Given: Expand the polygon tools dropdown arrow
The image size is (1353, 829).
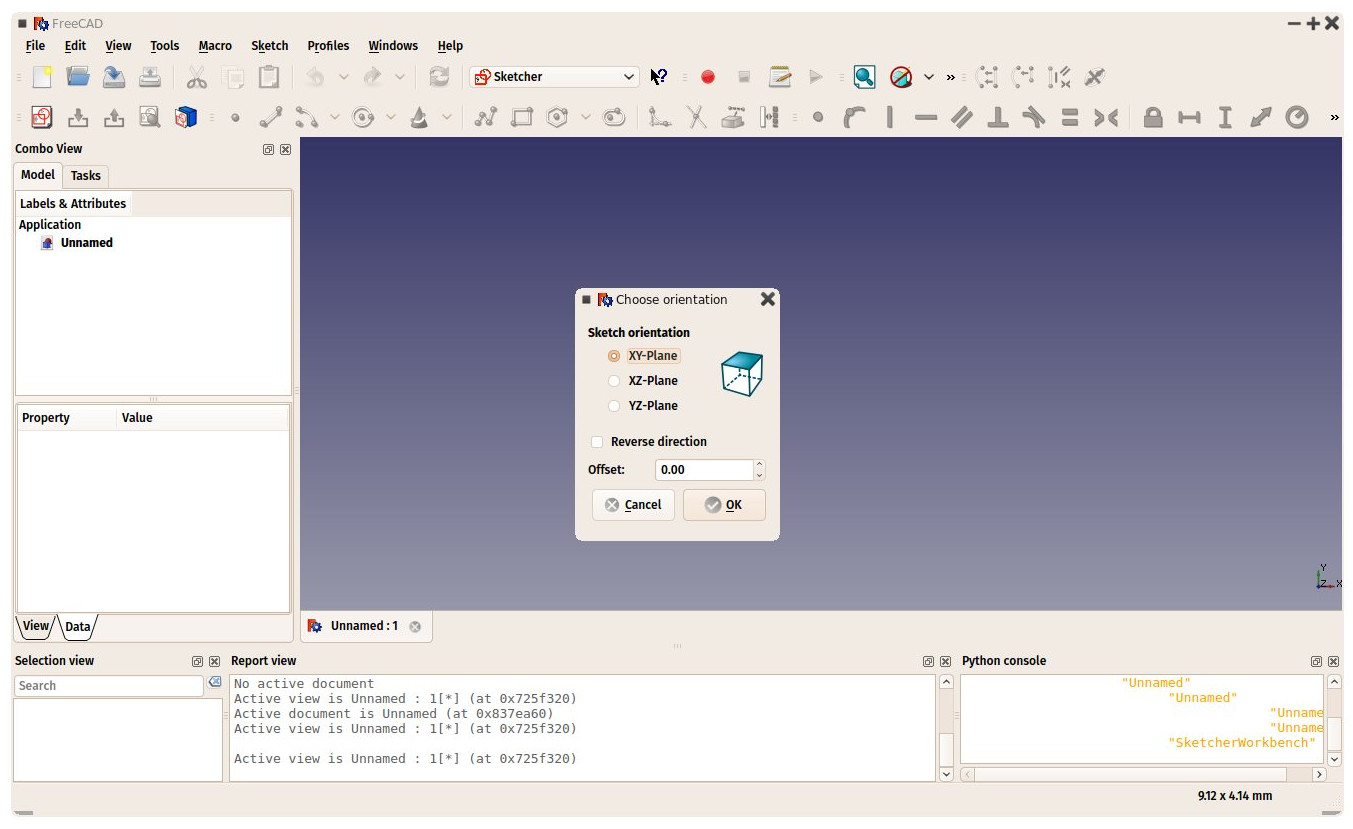Looking at the screenshot, I should point(586,117).
